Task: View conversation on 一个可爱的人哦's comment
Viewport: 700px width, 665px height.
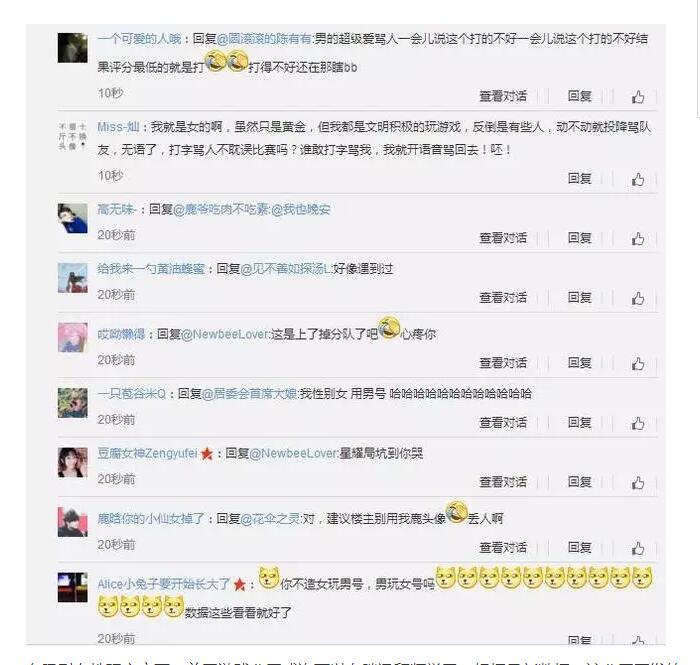Action: pos(503,96)
